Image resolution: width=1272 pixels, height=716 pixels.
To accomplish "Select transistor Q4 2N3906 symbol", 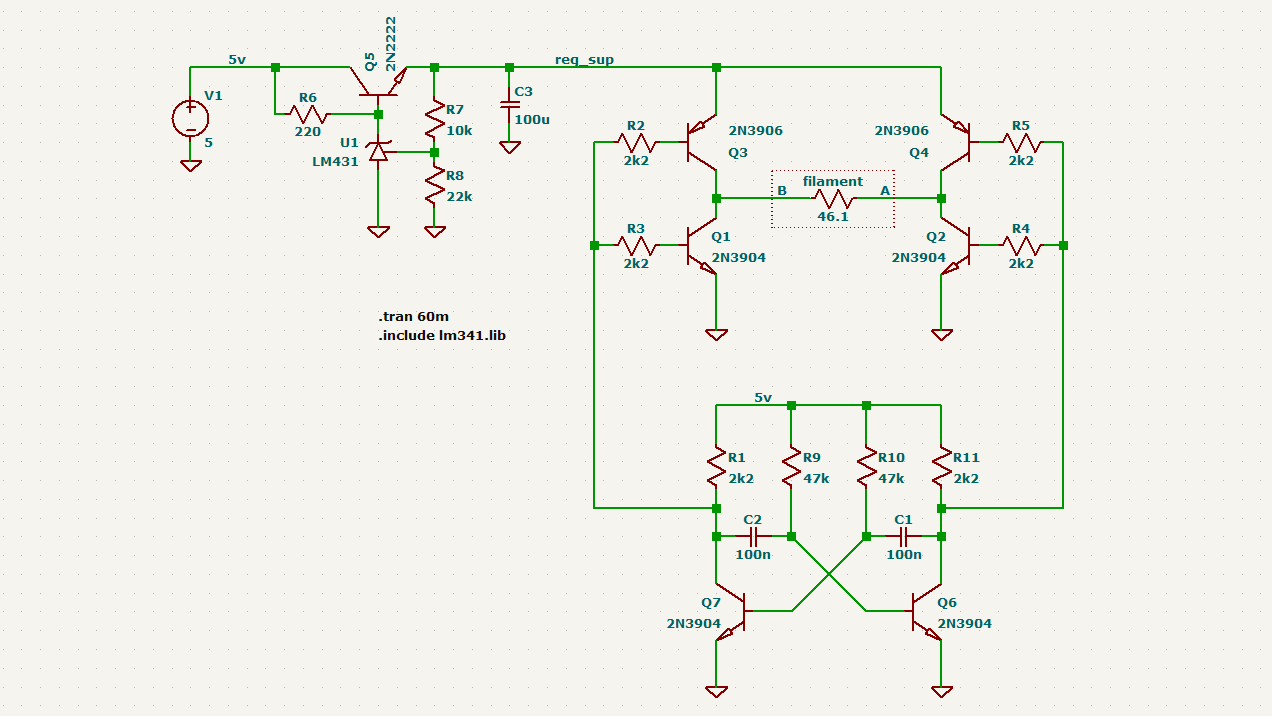I will (x=954, y=140).
